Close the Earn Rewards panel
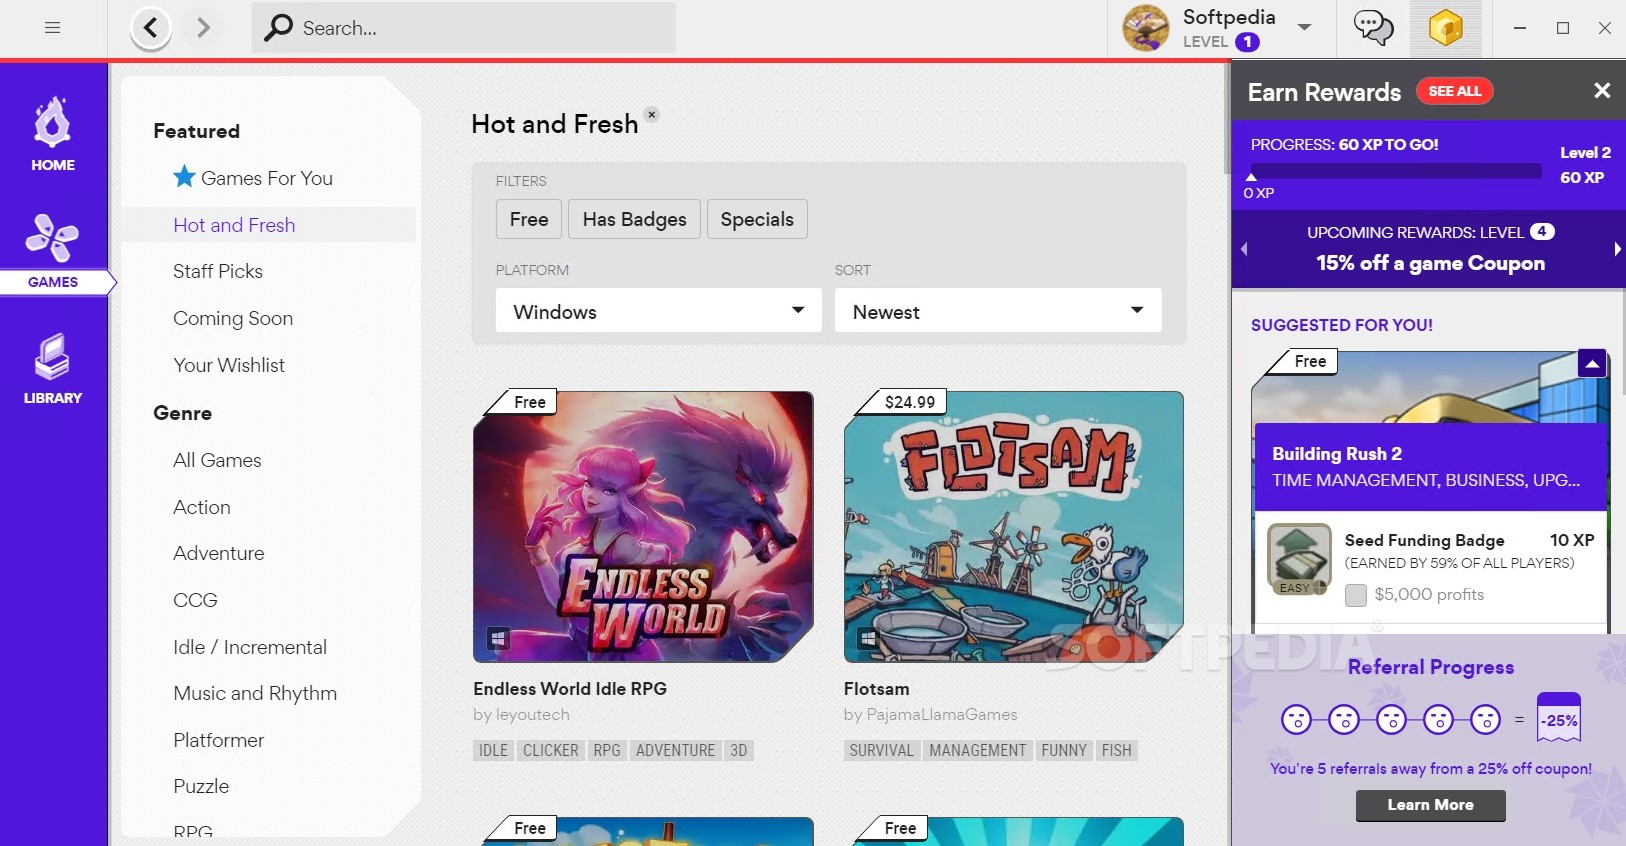The height and width of the screenshot is (846, 1626). [1602, 91]
